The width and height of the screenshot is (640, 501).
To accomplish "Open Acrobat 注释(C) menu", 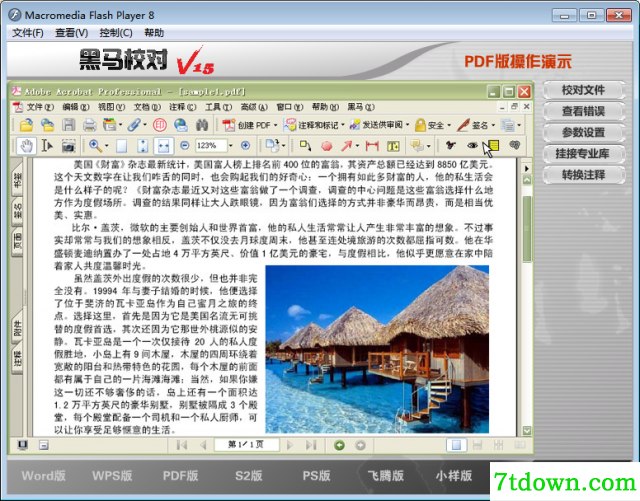I will (182, 107).
